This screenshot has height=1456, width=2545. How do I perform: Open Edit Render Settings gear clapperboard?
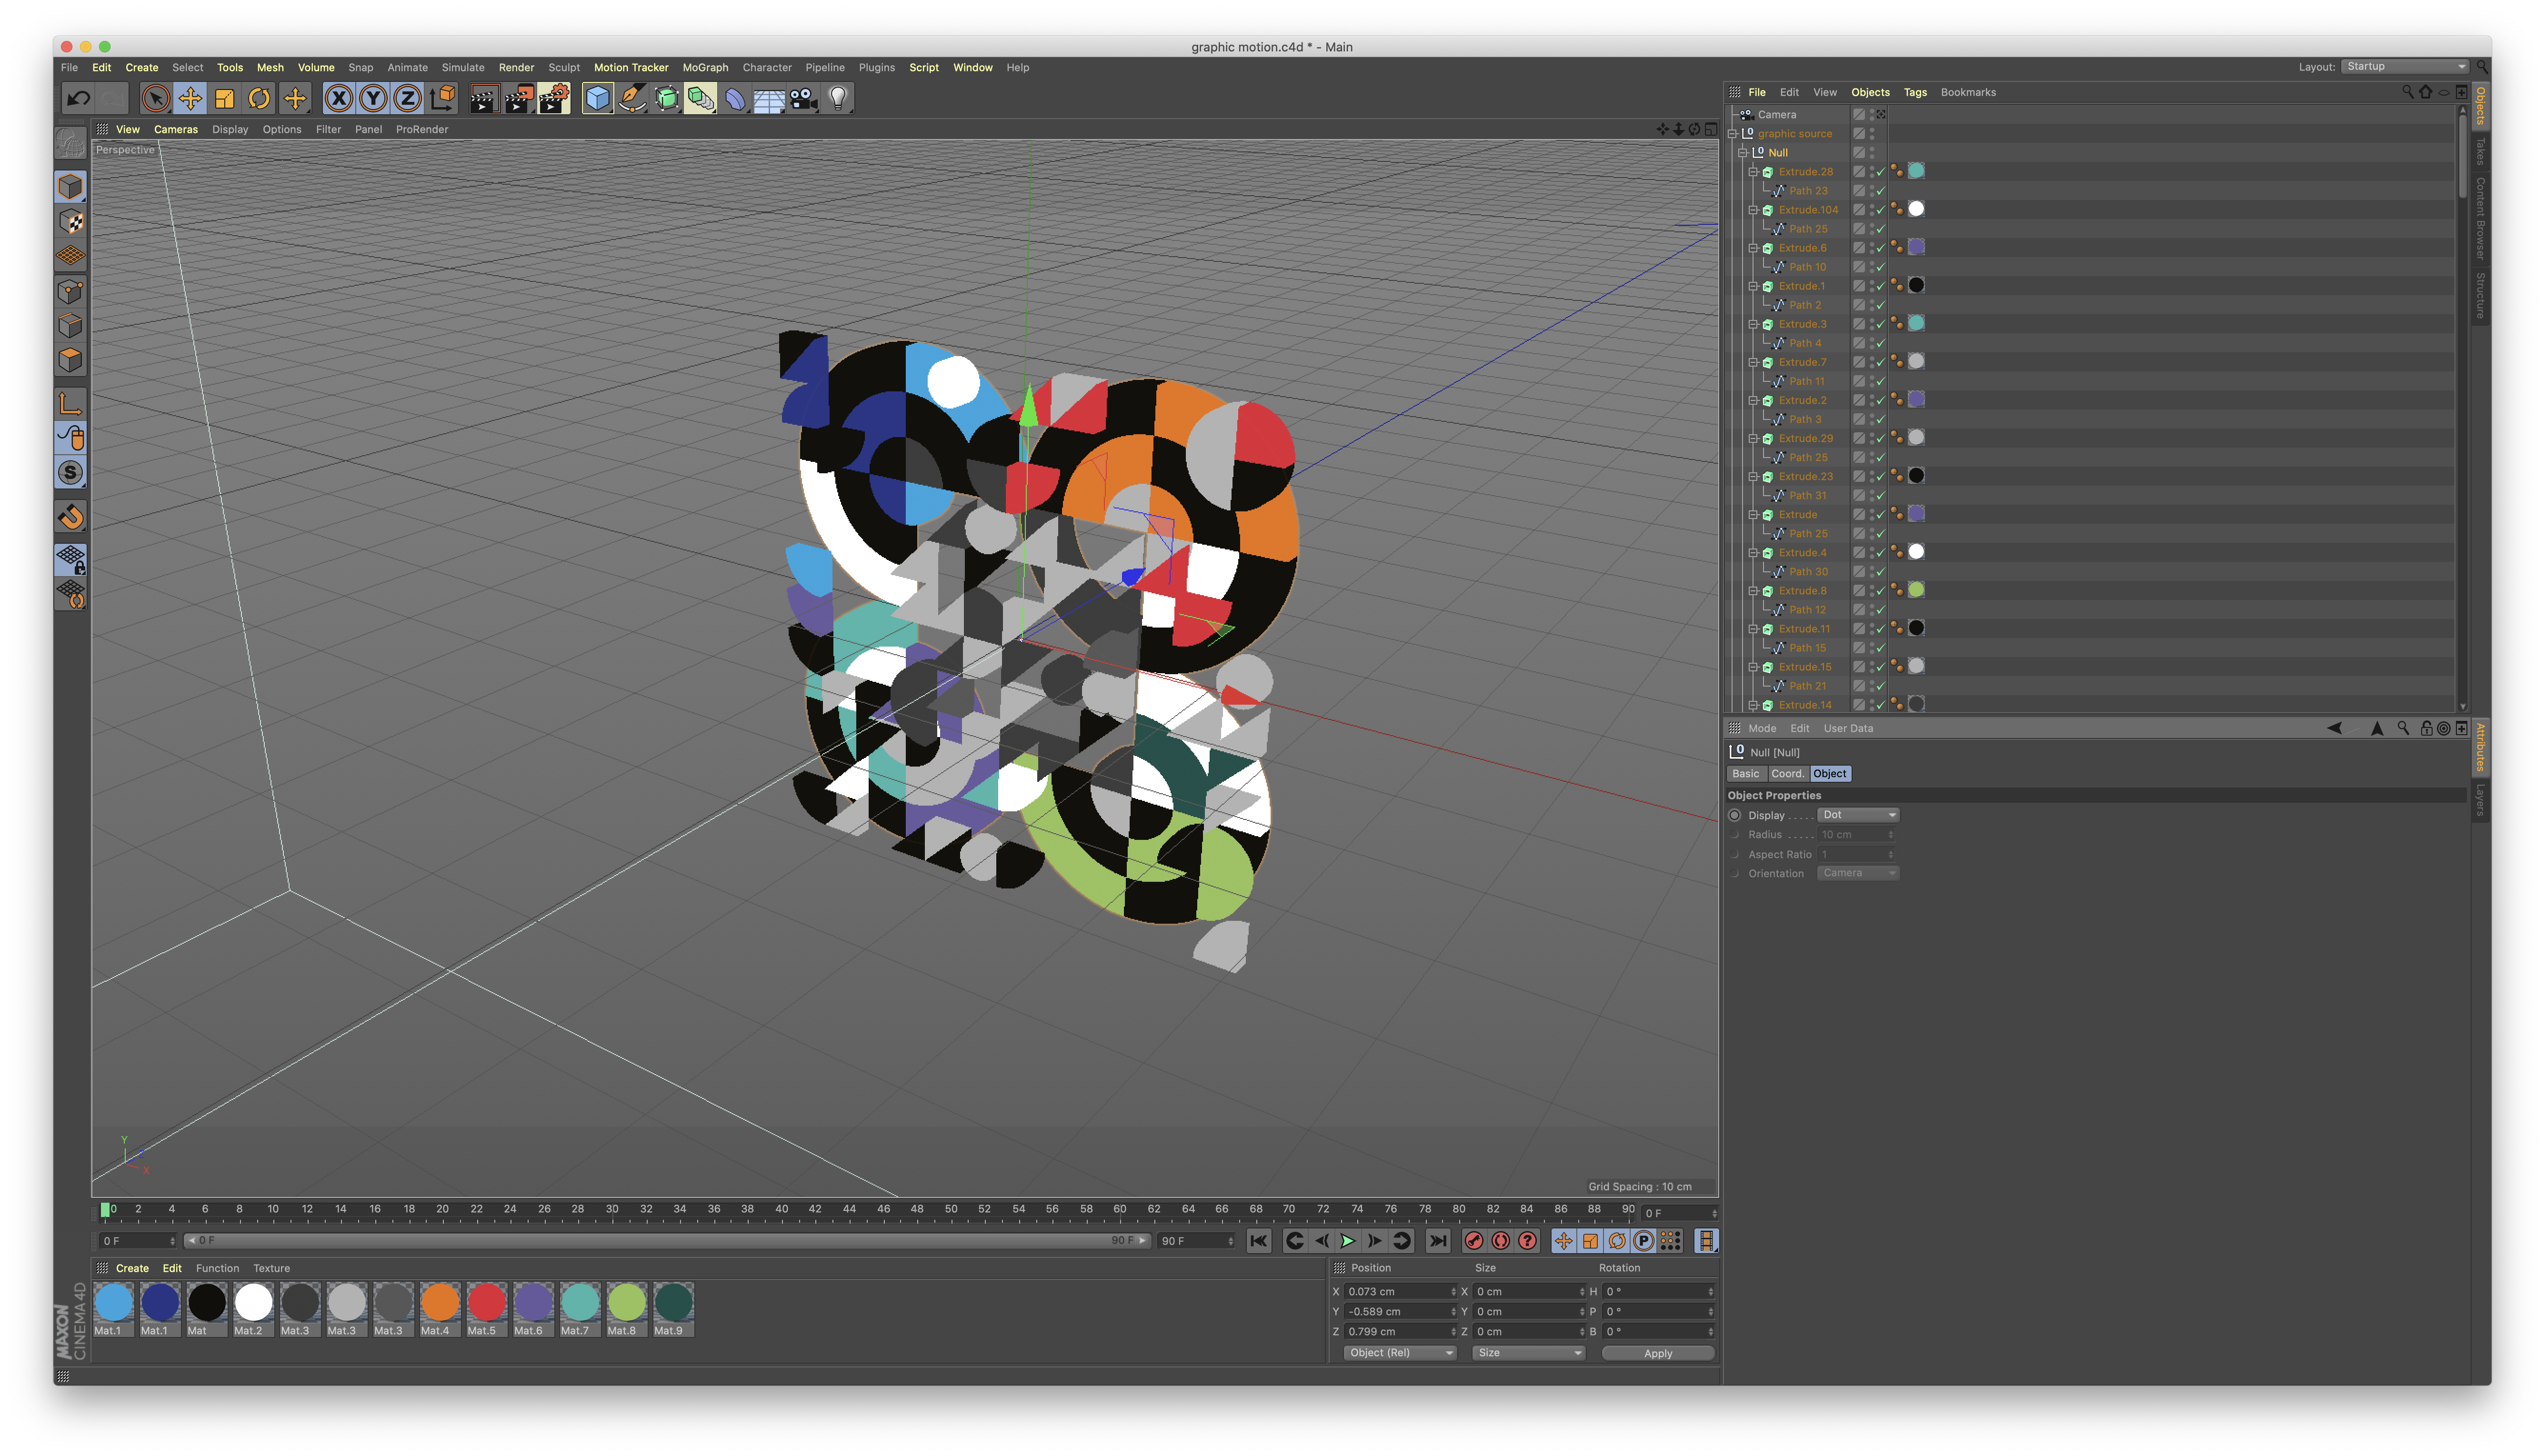coord(554,98)
